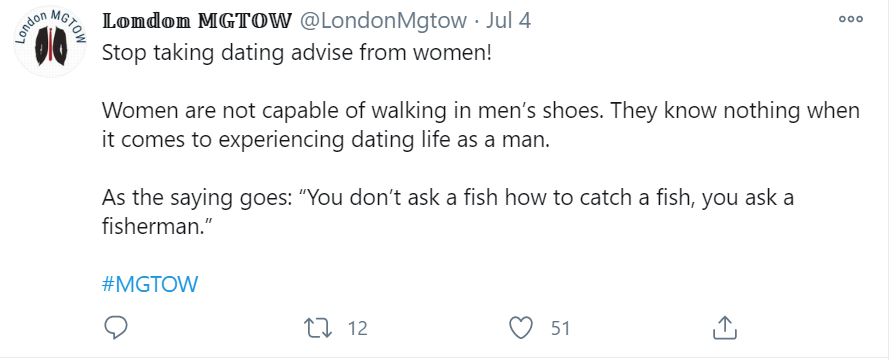
Task: Click 'They know nothing when' phrase
Action: pos(735,110)
